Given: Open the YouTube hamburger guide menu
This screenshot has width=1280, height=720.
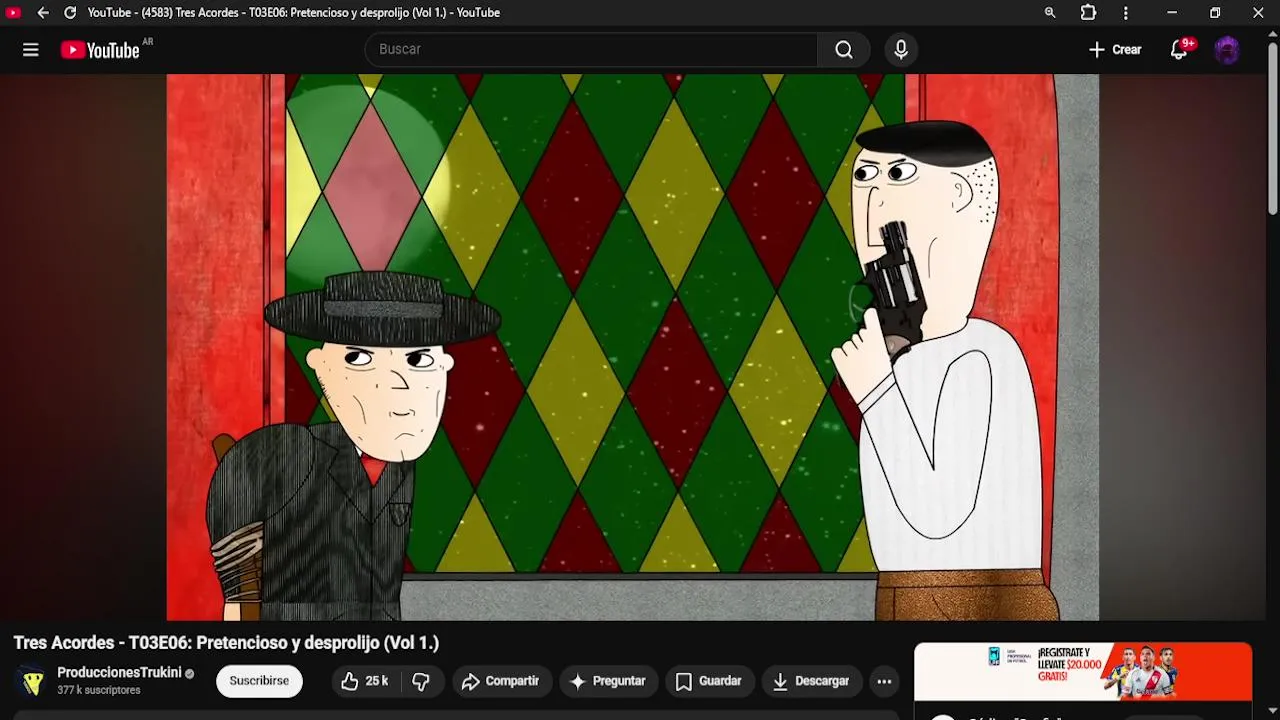Looking at the screenshot, I should point(31,50).
